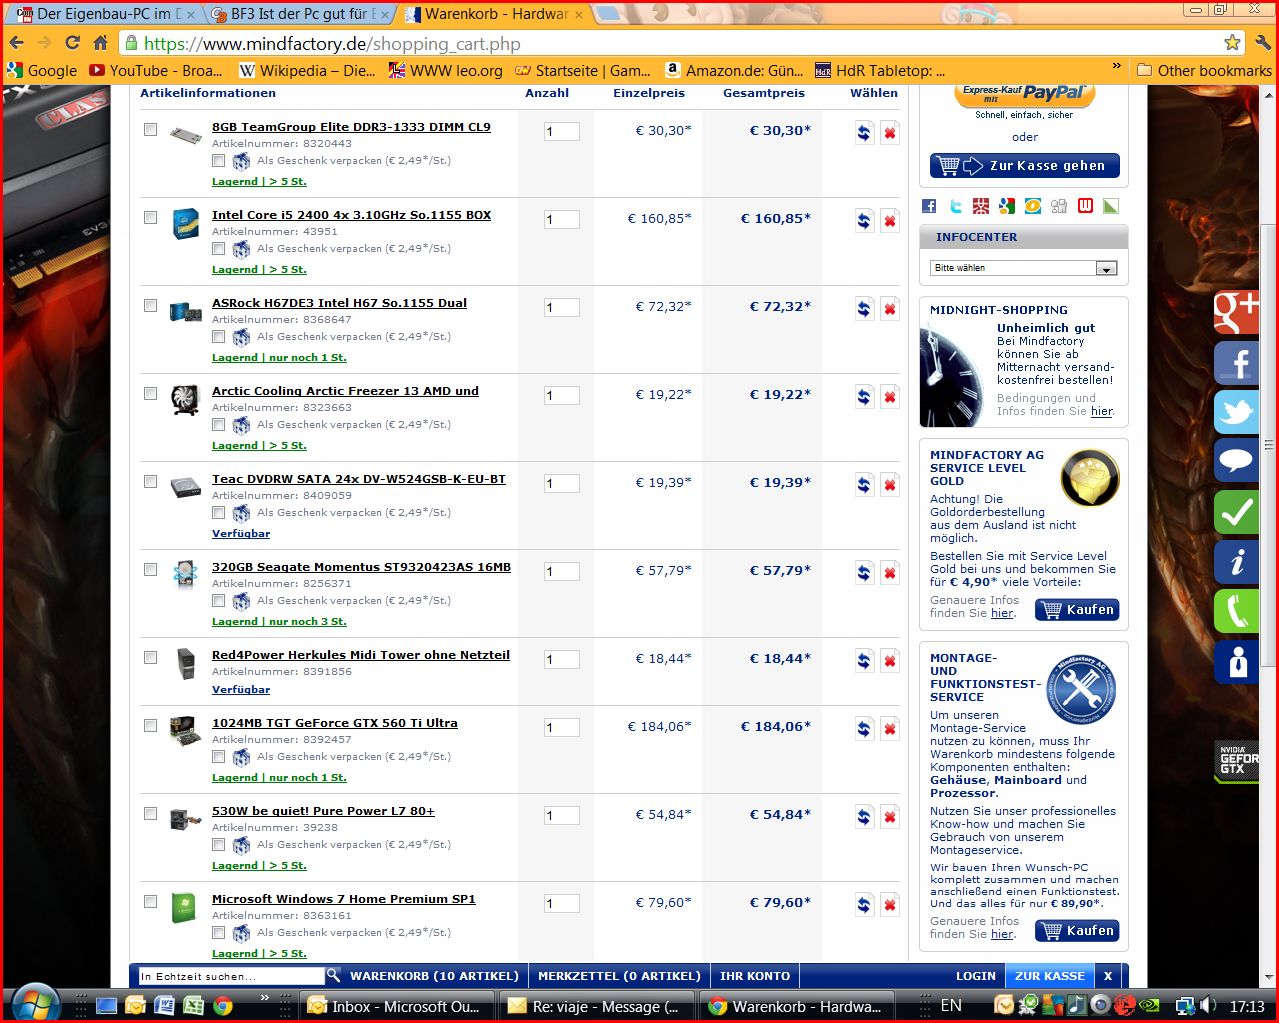Click the green checkmark side button

[x=1236, y=512]
